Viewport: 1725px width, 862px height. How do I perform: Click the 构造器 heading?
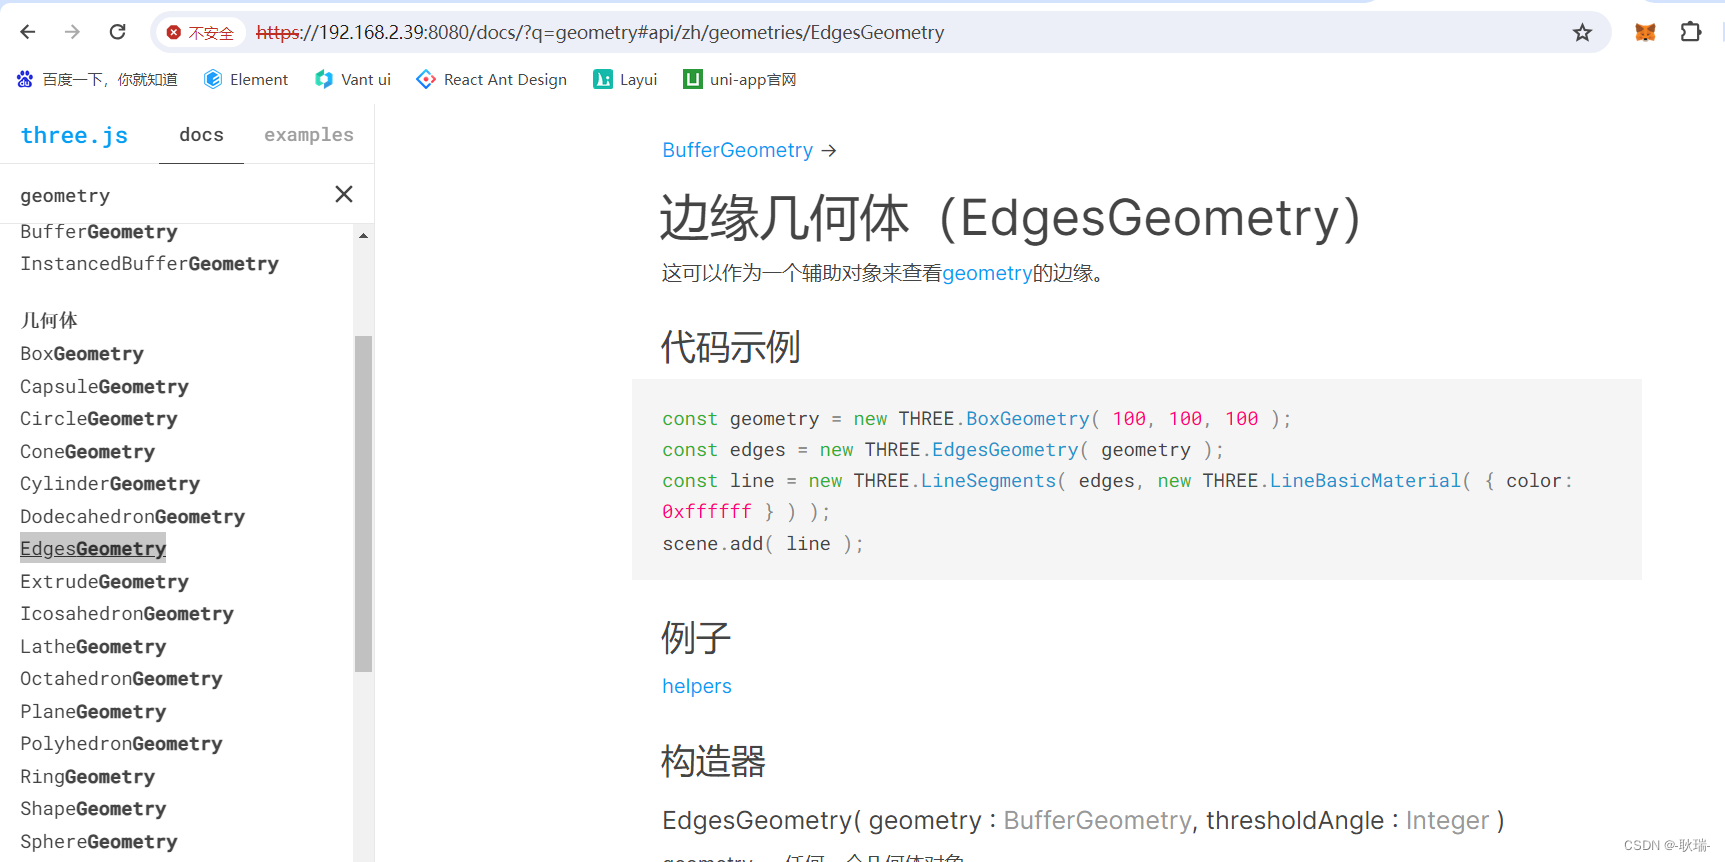713,761
